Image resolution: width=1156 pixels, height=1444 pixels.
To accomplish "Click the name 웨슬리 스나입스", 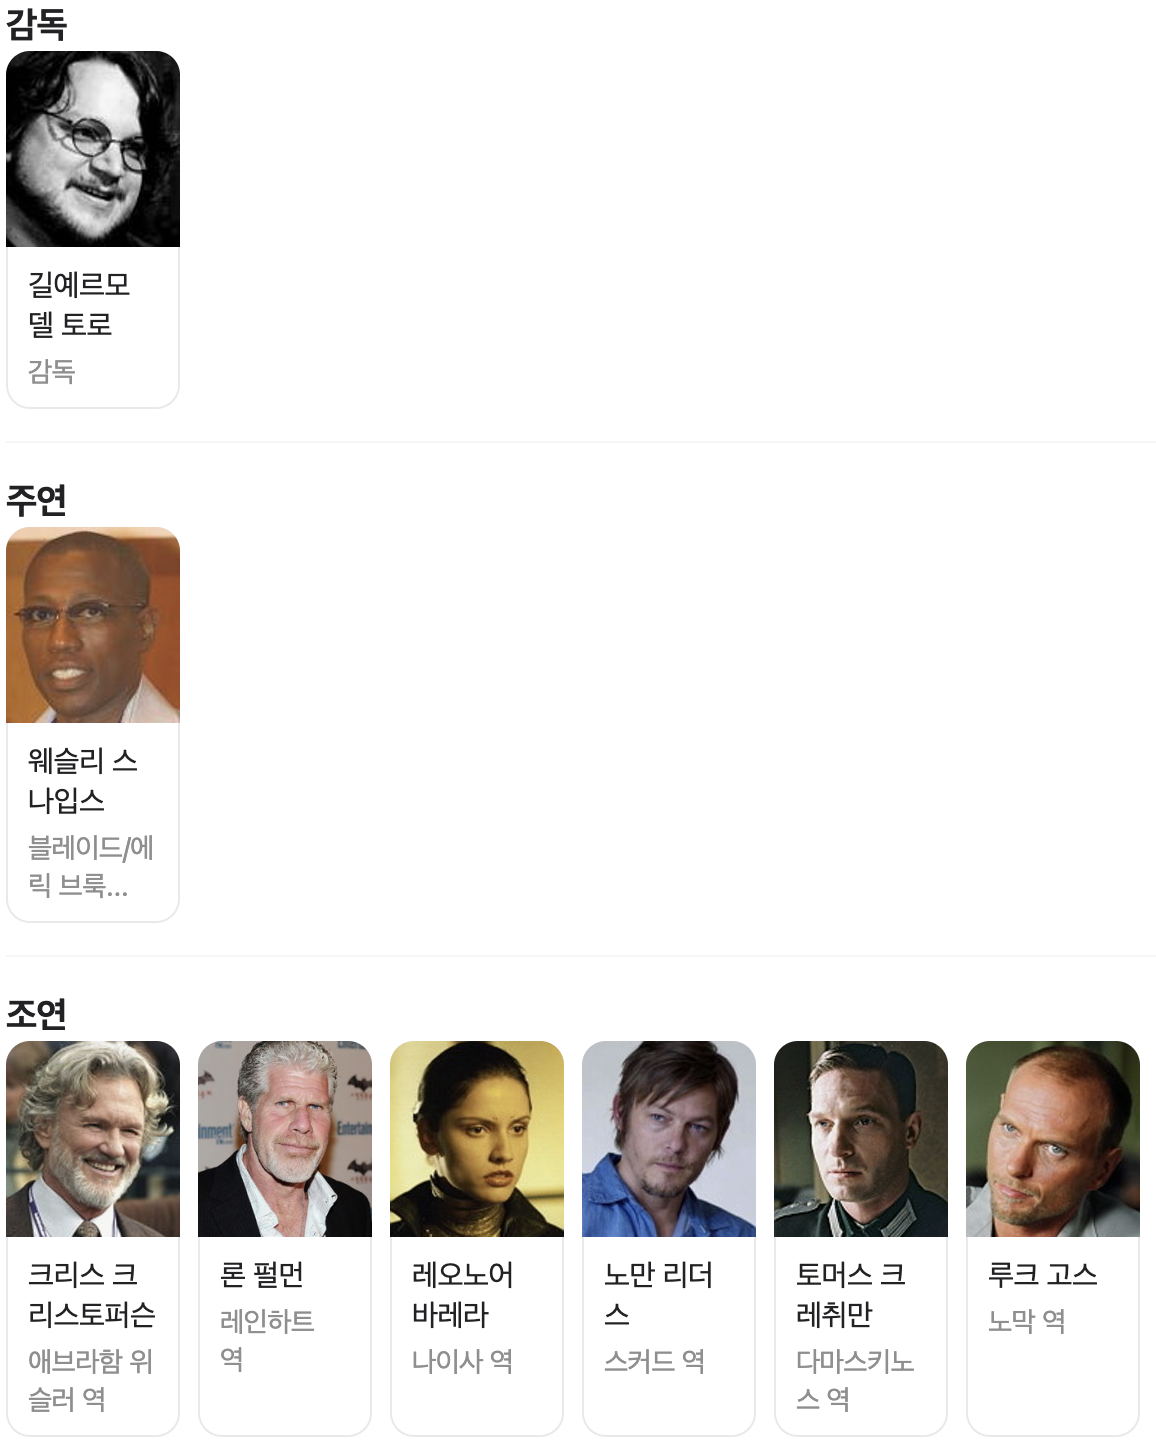I will click(x=82, y=780).
